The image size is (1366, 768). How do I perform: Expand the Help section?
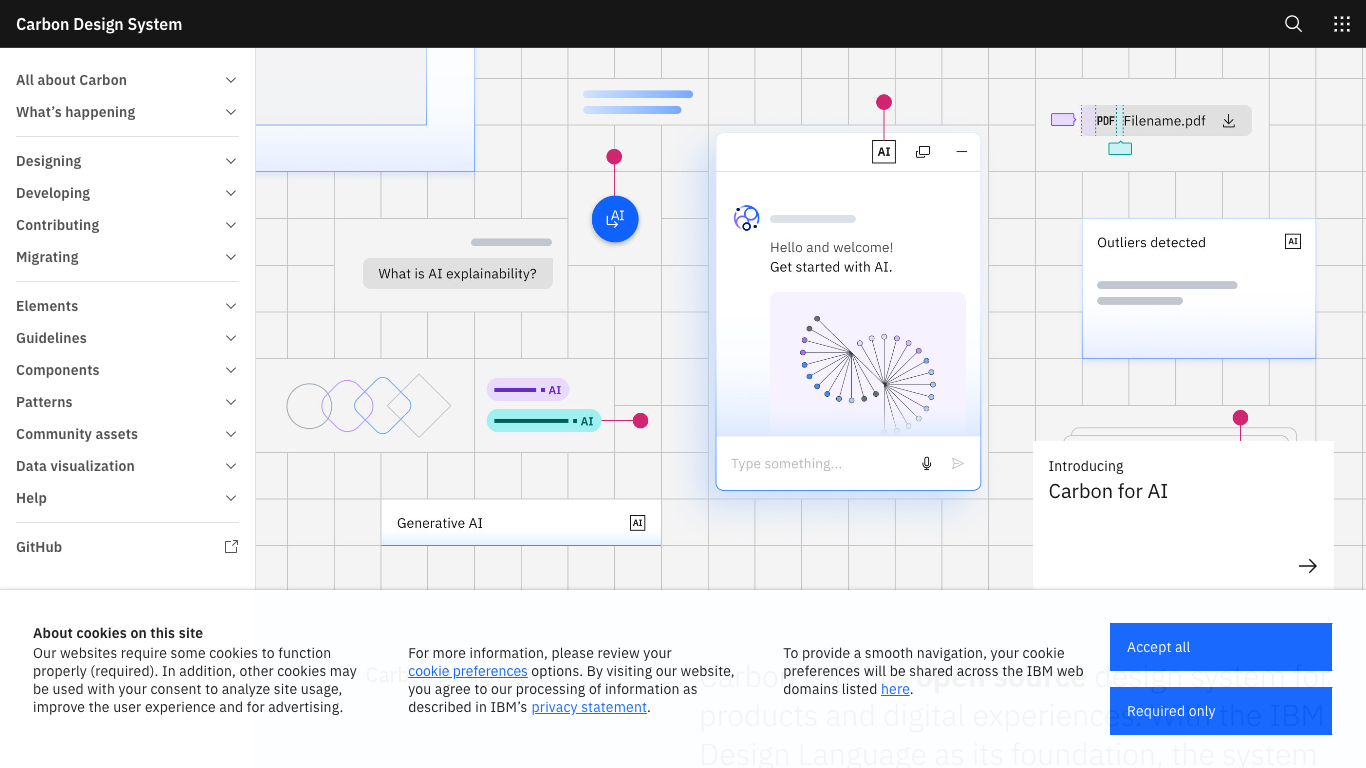tap(127, 498)
